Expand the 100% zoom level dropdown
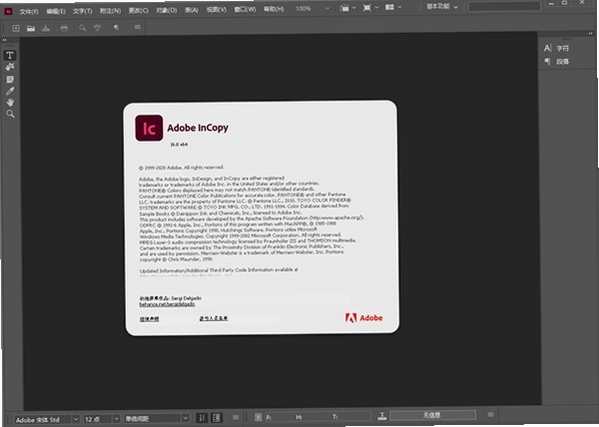This screenshot has height=427, width=599. (327, 8)
